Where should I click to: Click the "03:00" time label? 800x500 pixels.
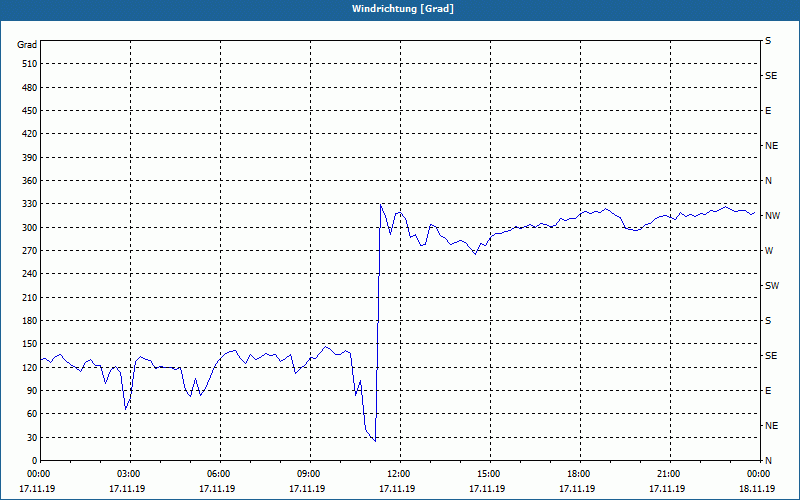129,474
